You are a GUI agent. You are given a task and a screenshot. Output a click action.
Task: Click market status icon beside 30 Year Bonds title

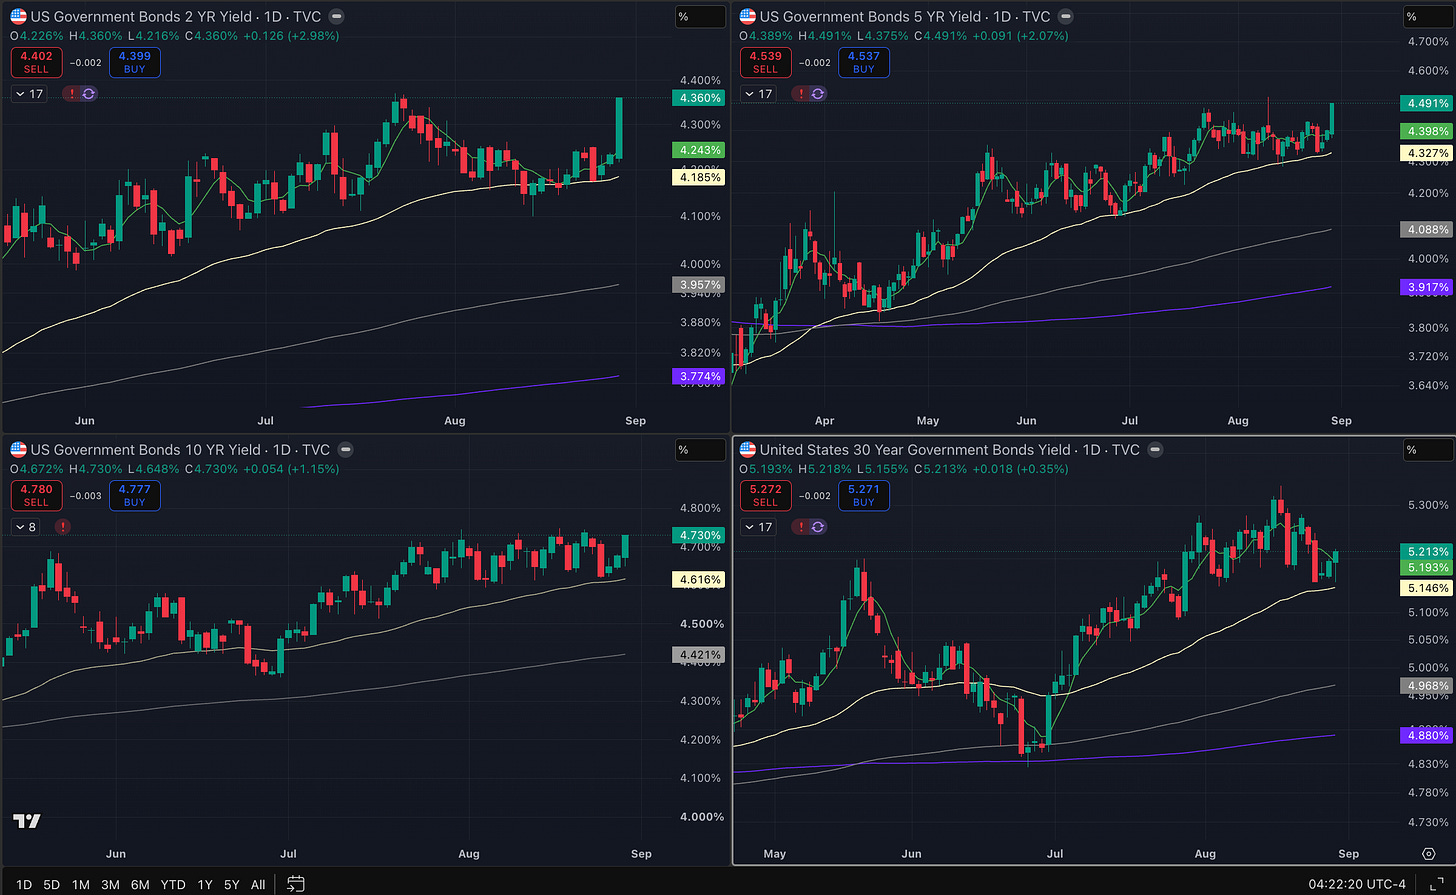pos(1155,450)
